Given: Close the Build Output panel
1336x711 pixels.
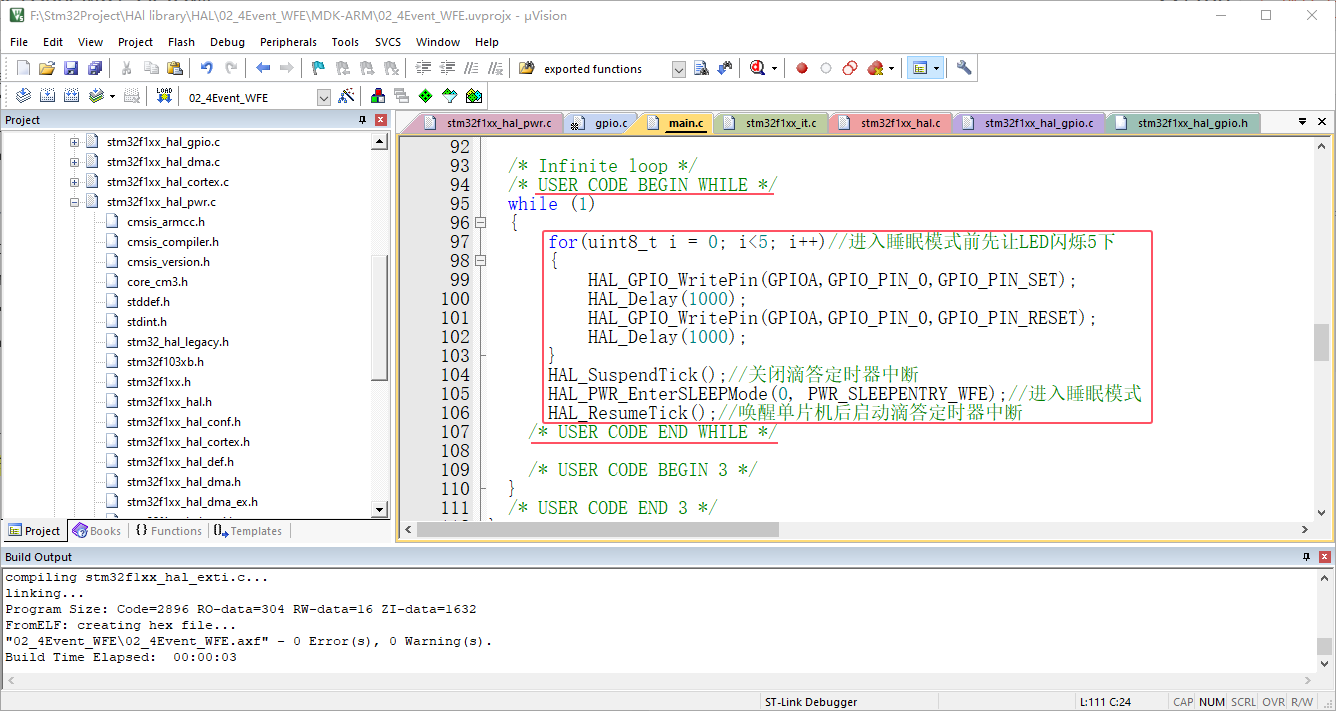Looking at the screenshot, I should pos(1324,557).
